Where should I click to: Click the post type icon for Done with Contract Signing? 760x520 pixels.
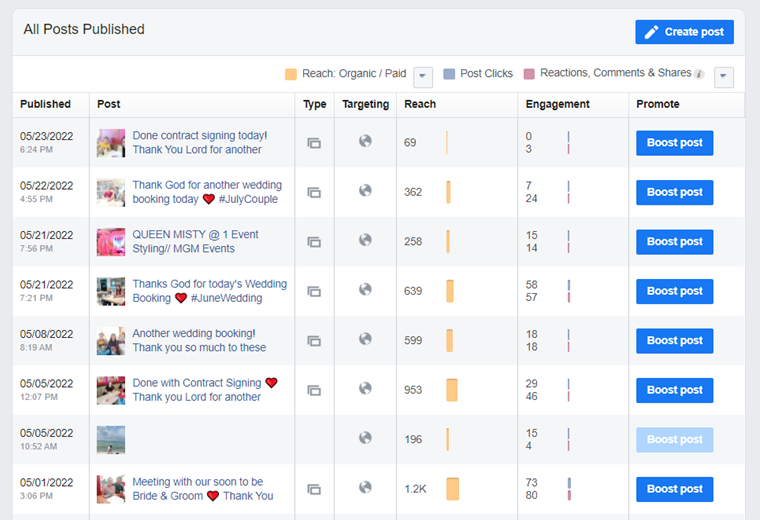tap(314, 391)
